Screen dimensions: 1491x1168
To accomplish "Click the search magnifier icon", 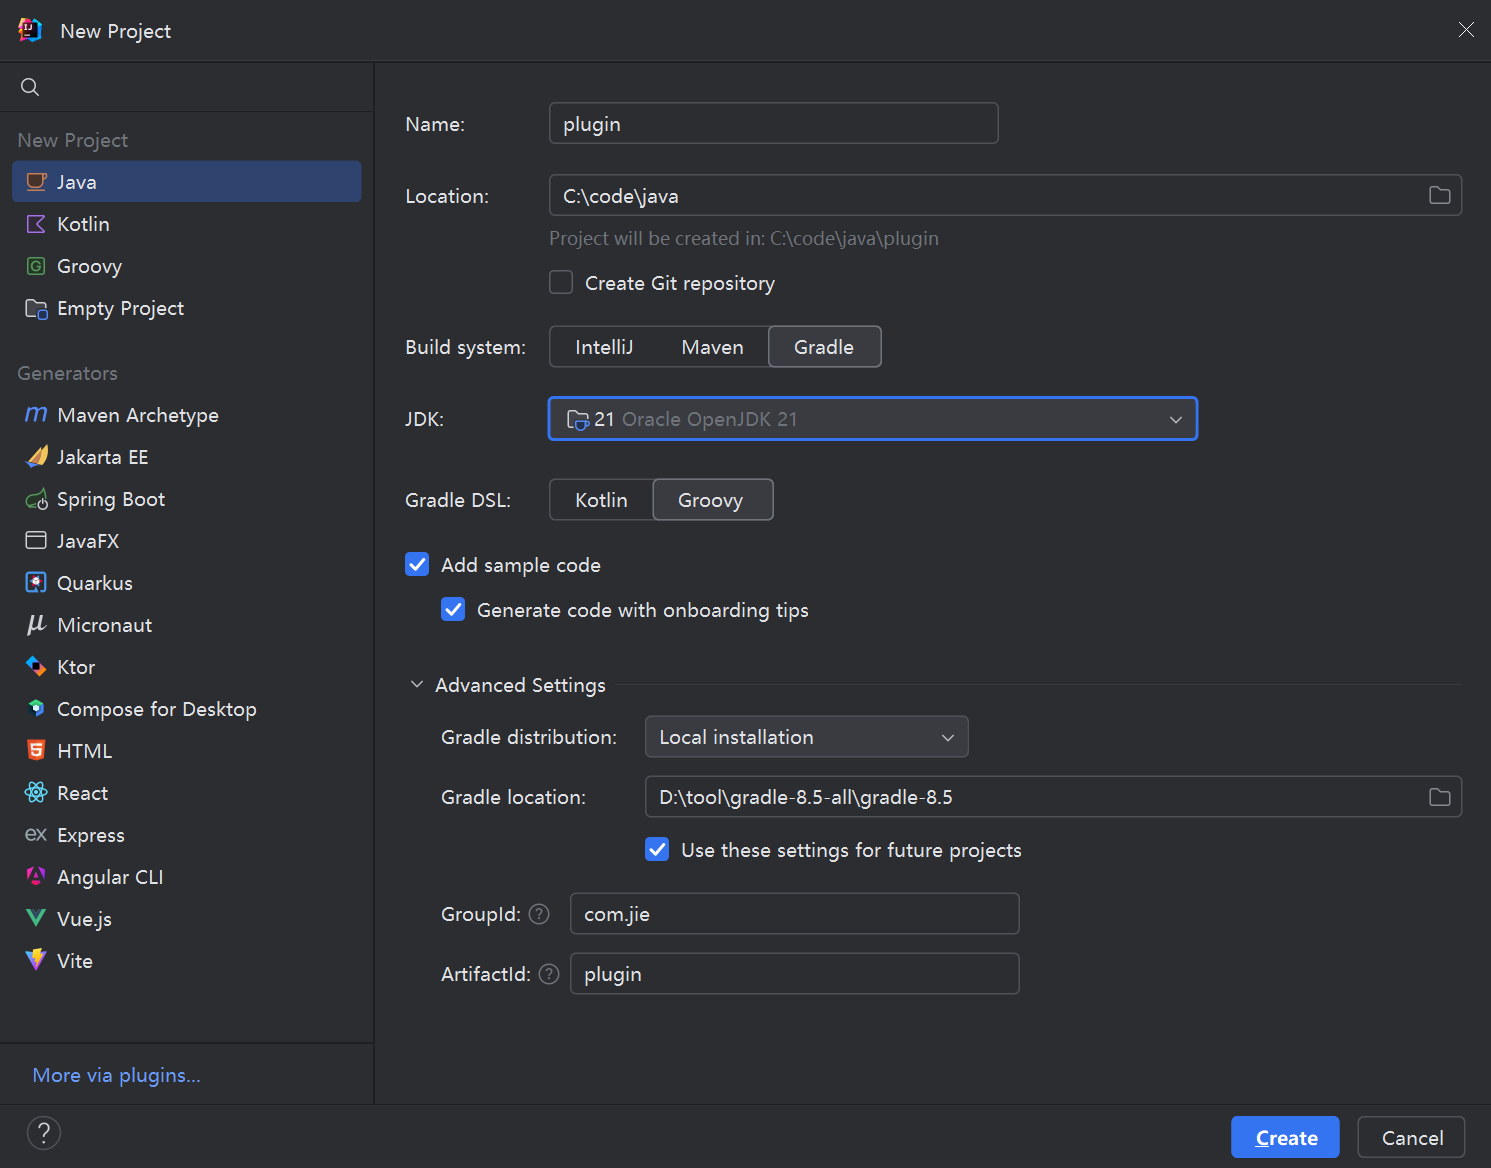I will pos(30,87).
